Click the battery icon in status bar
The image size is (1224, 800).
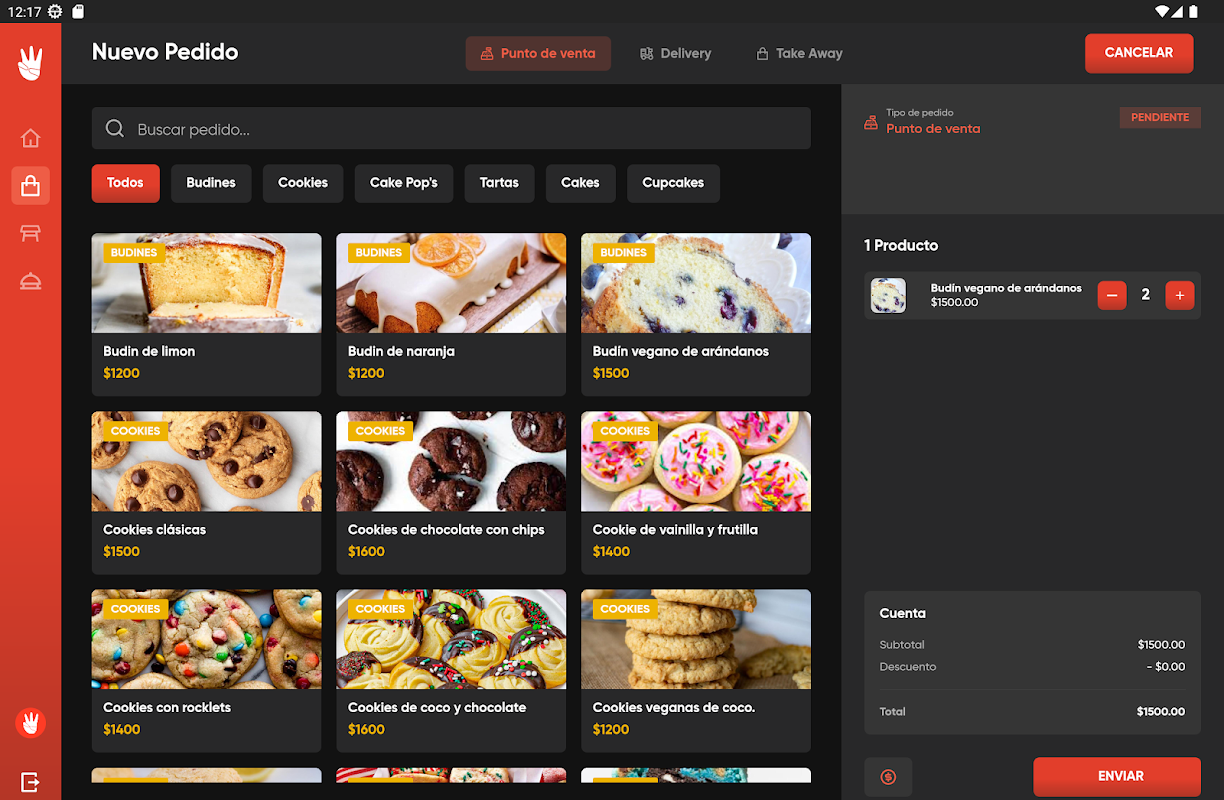point(1193,12)
